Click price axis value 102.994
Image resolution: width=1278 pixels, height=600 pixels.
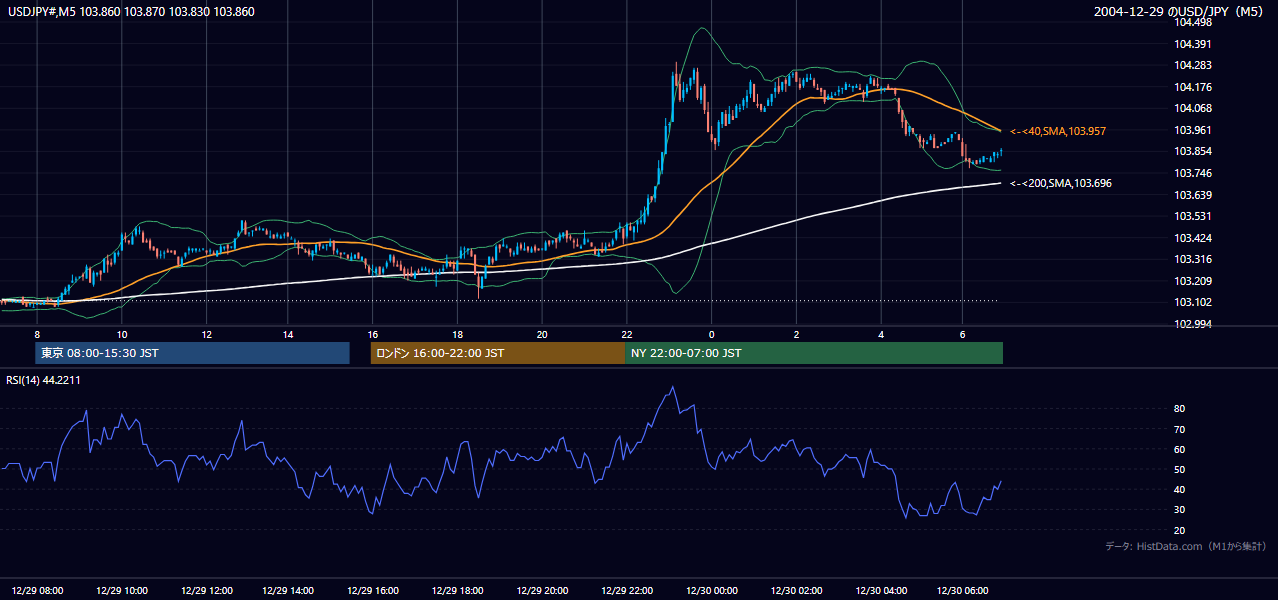[1194, 324]
